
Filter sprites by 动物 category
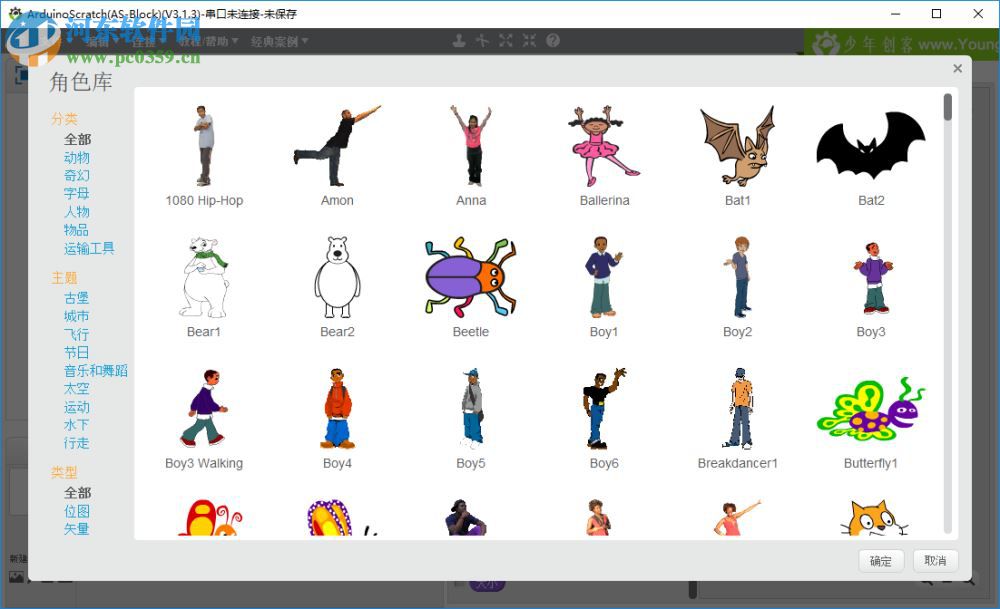click(77, 158)
